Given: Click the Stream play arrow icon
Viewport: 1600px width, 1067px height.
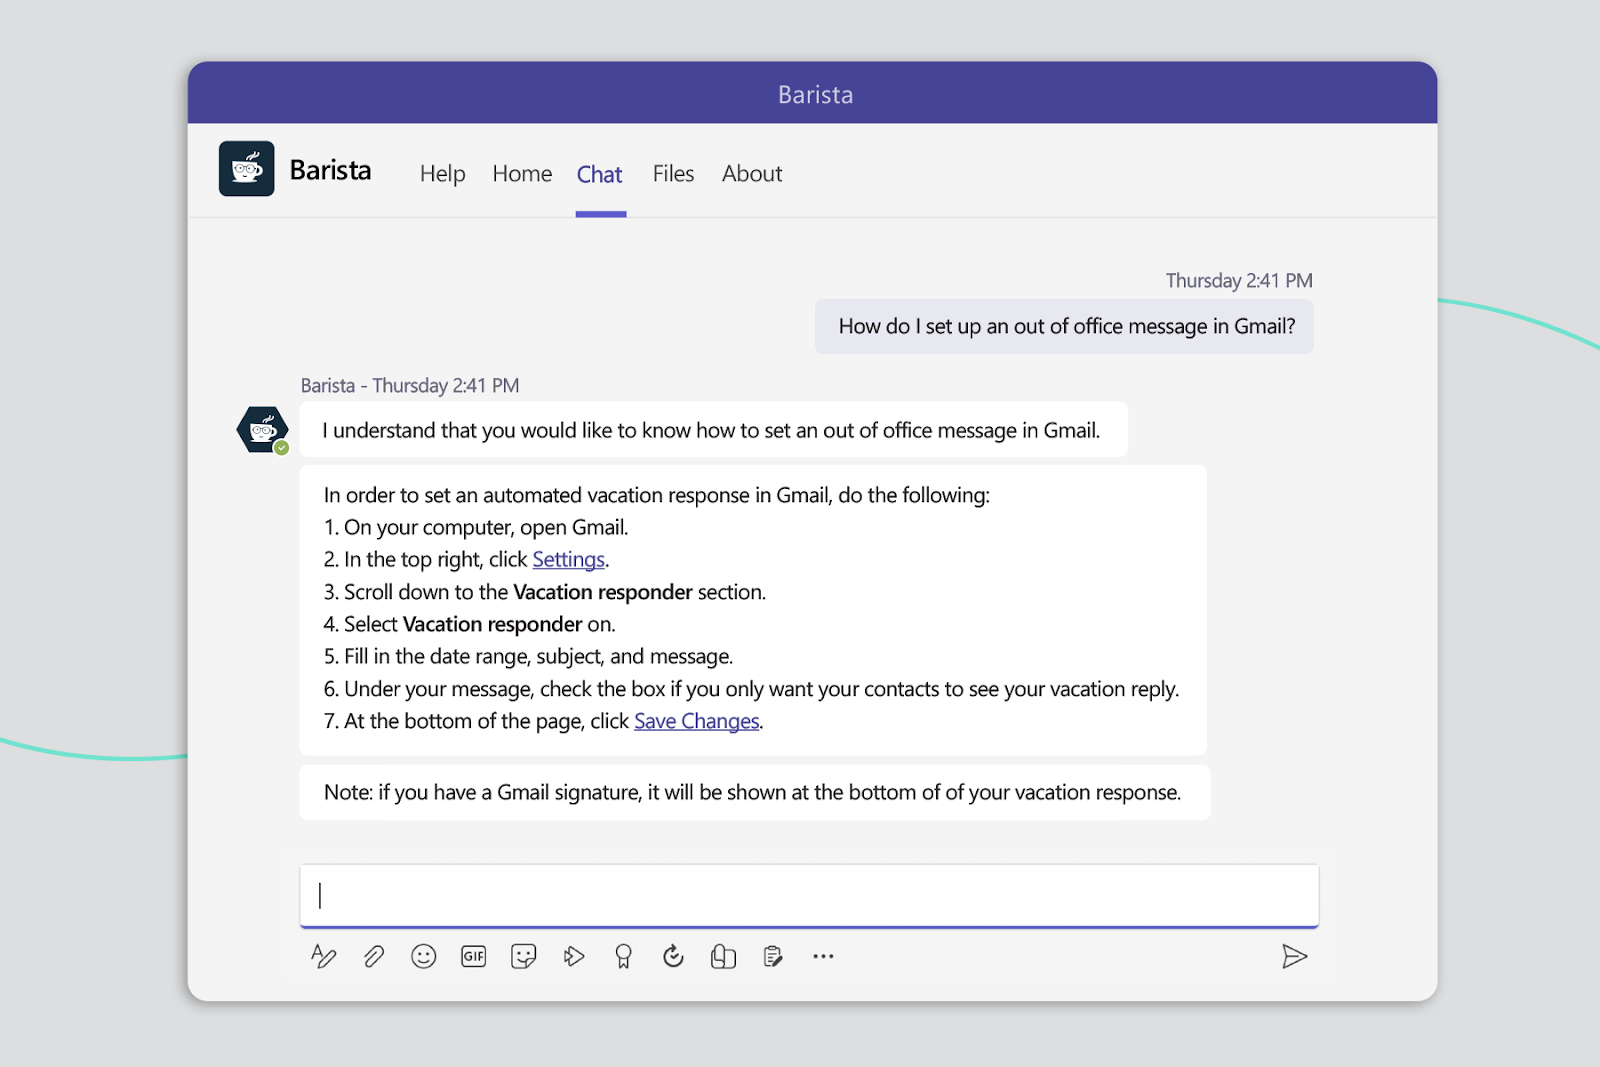Looking at the screenshot, I should pyautogui.click(x=574, y=957).
